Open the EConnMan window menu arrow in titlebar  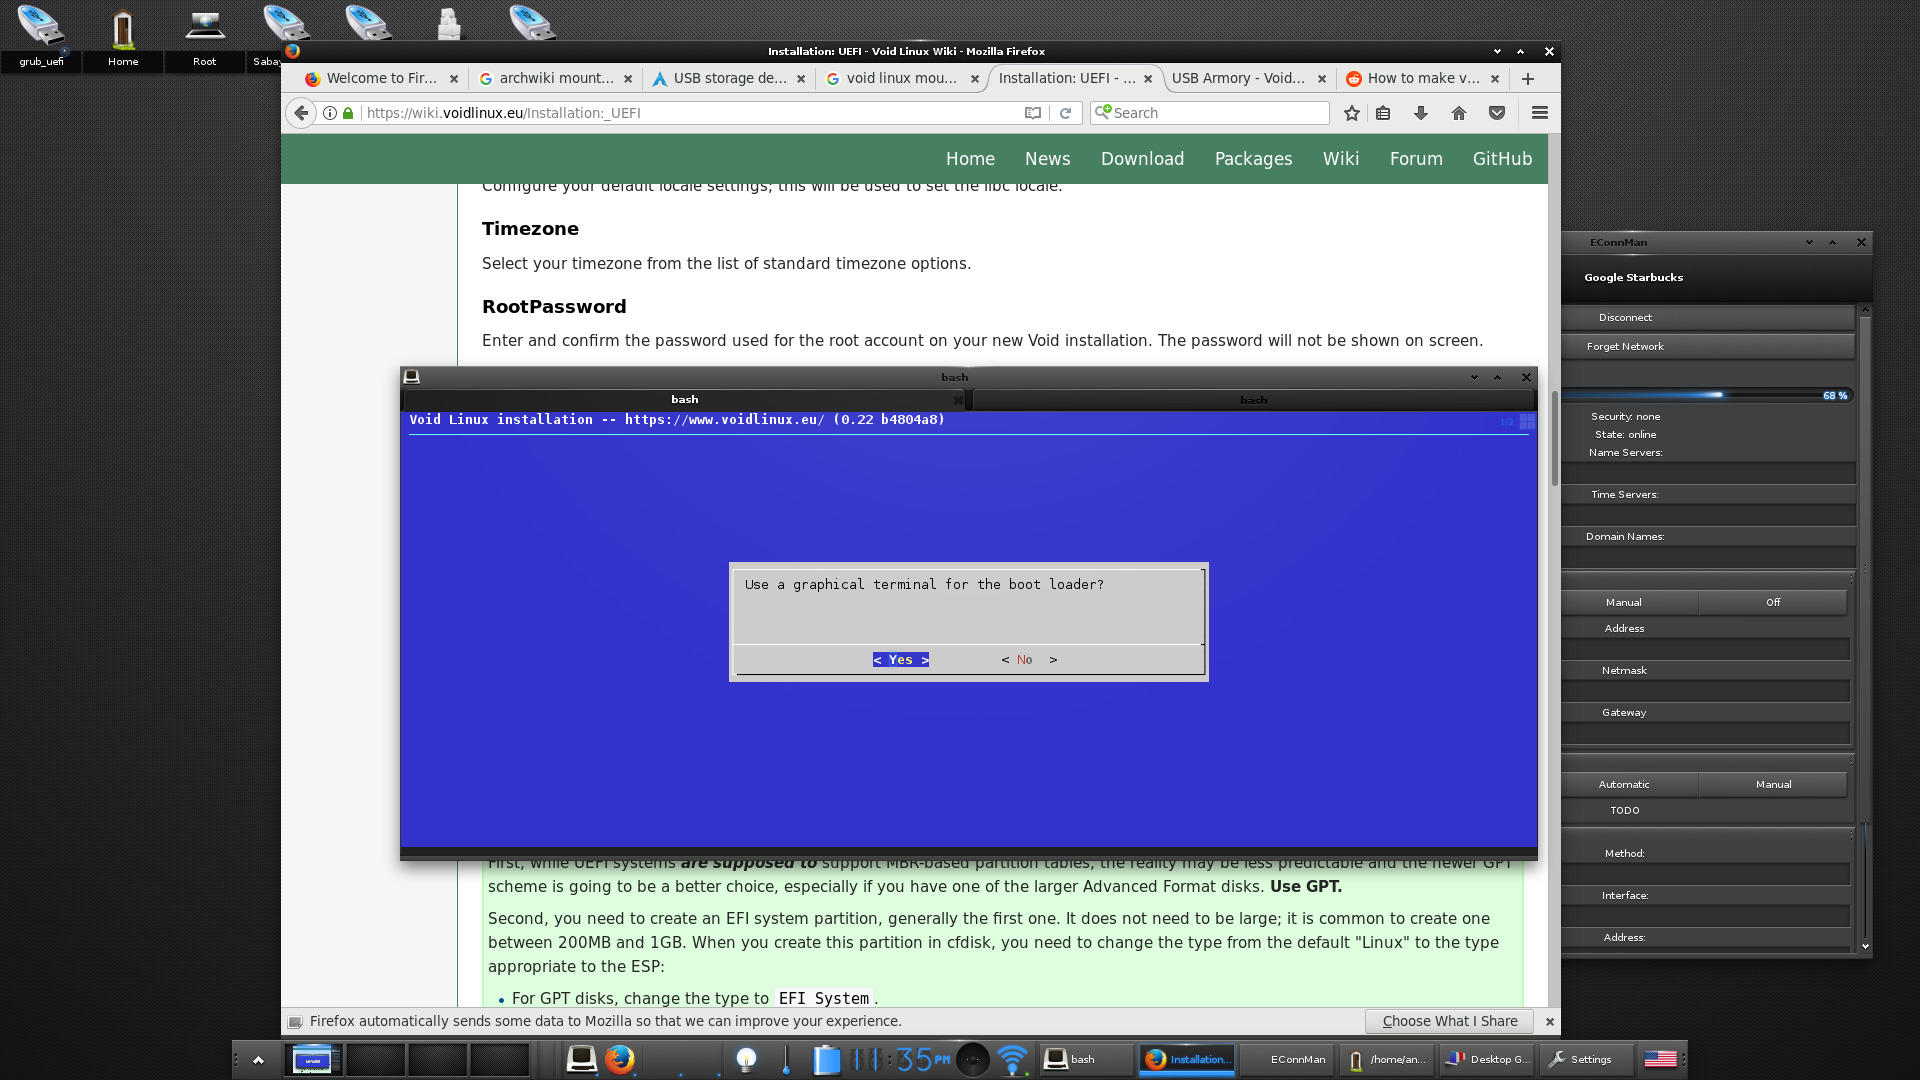point(1809,242)
